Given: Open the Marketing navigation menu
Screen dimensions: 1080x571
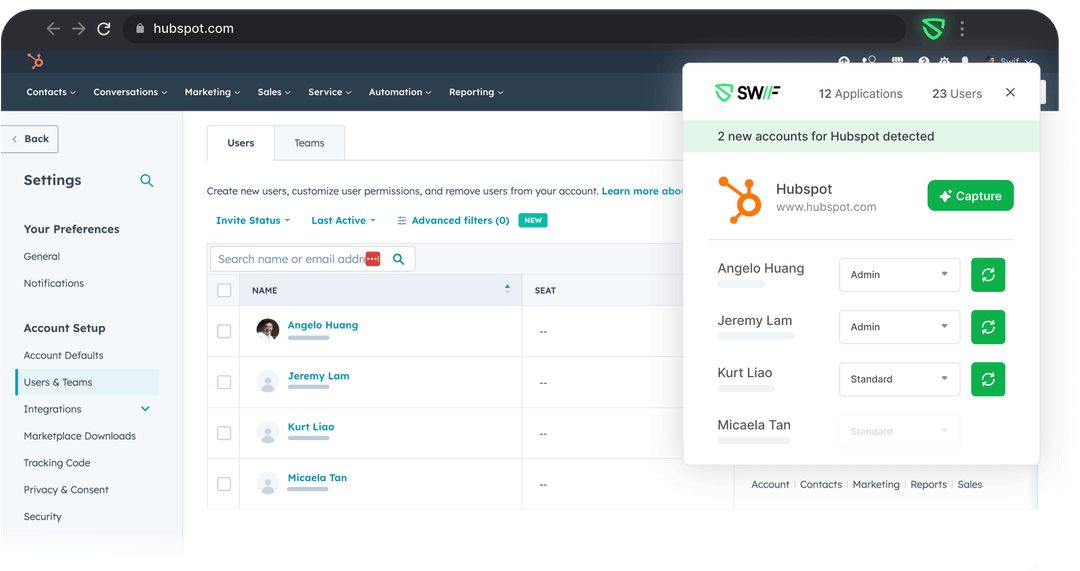Looking at the screenshot, I should (212, 92).
